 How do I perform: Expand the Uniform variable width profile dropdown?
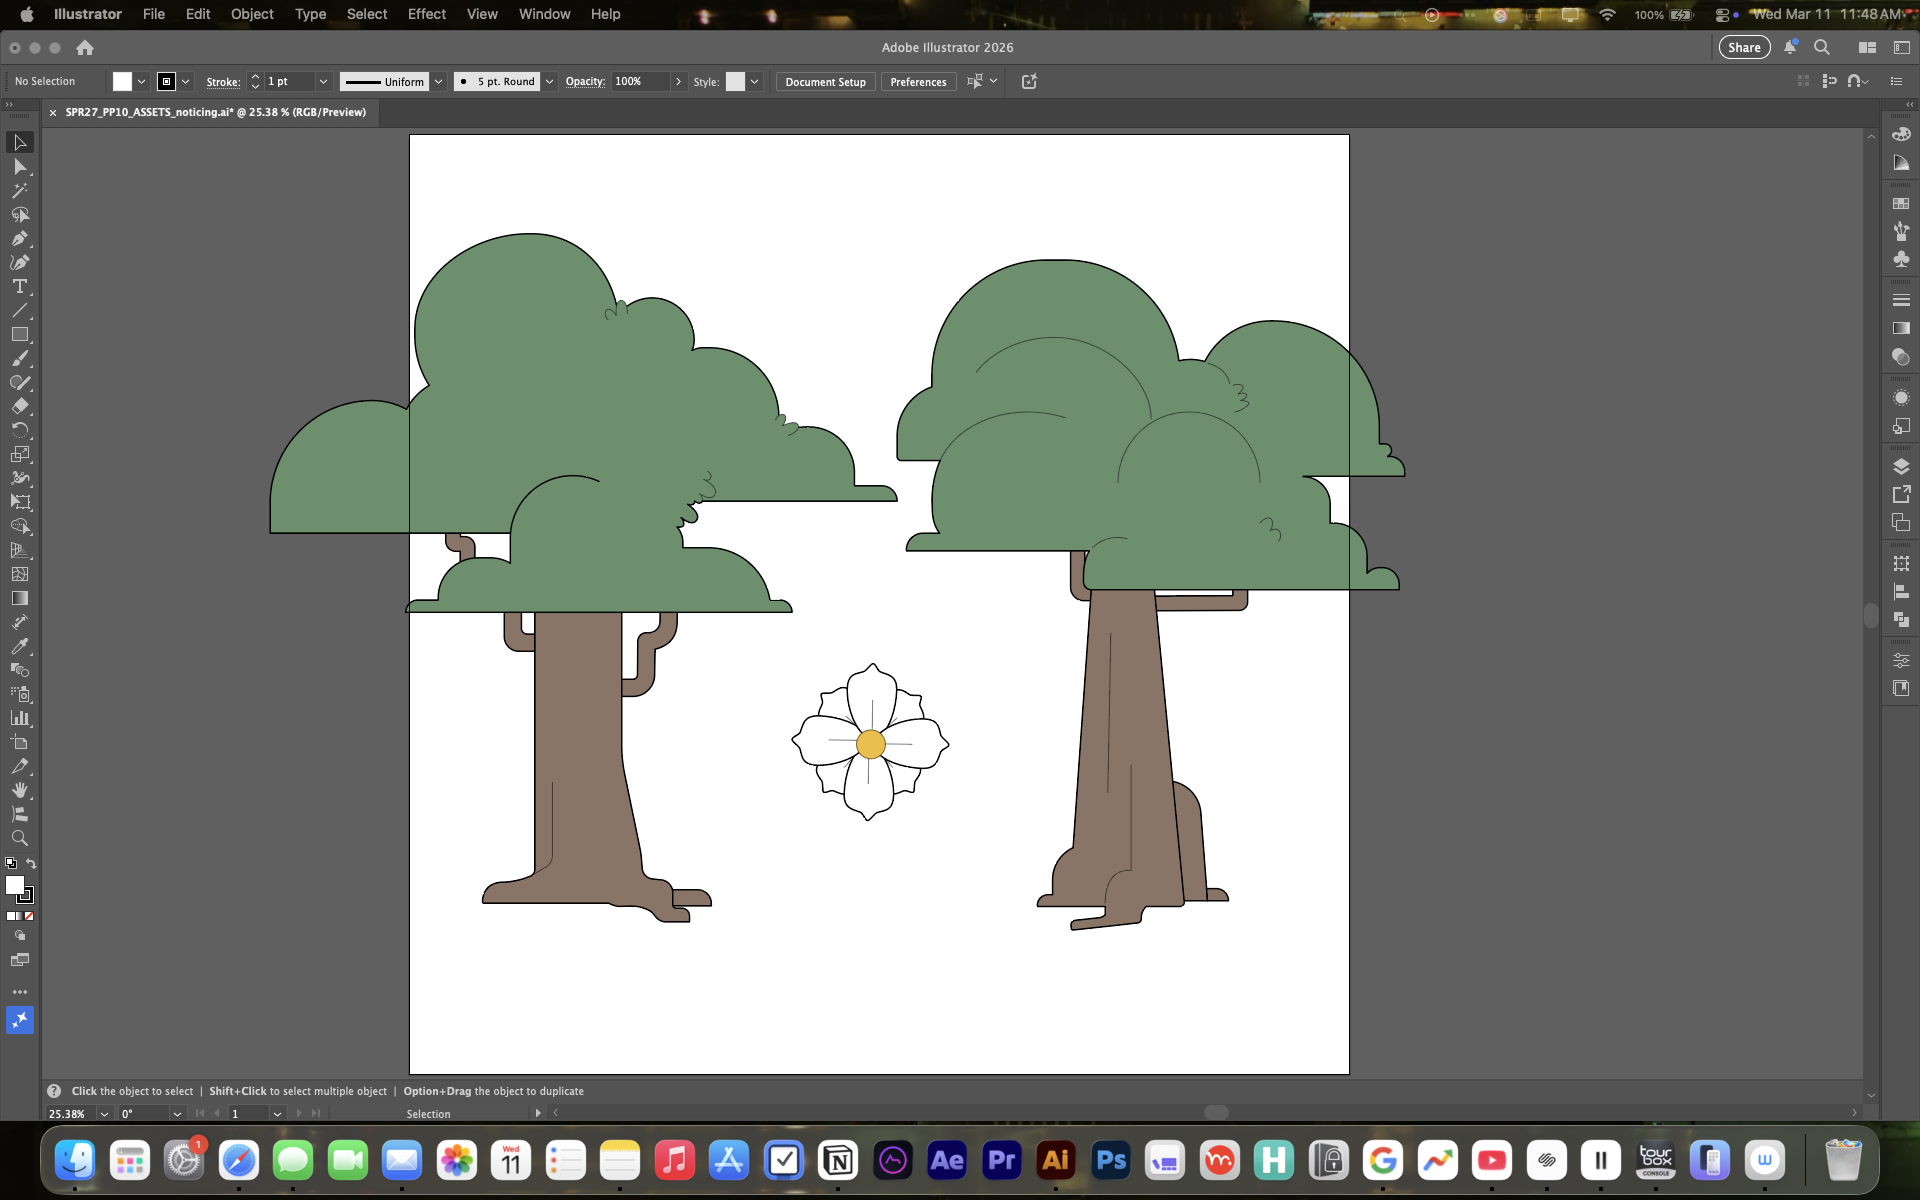[438, 82]
